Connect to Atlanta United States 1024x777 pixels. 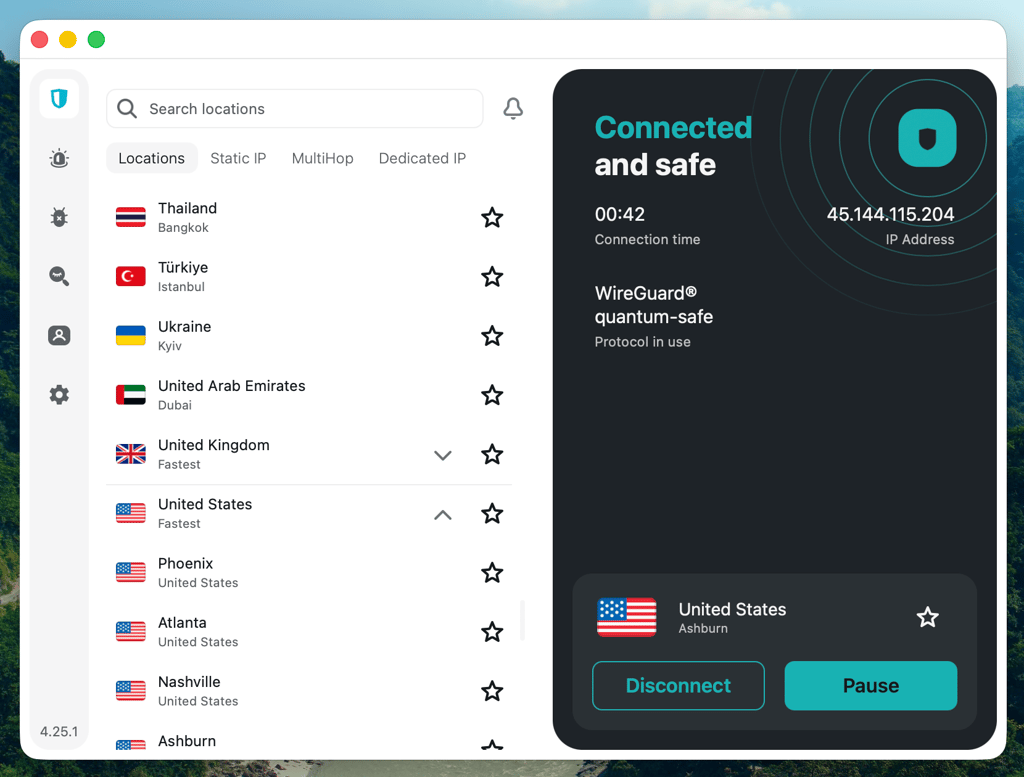click(309, 632)
